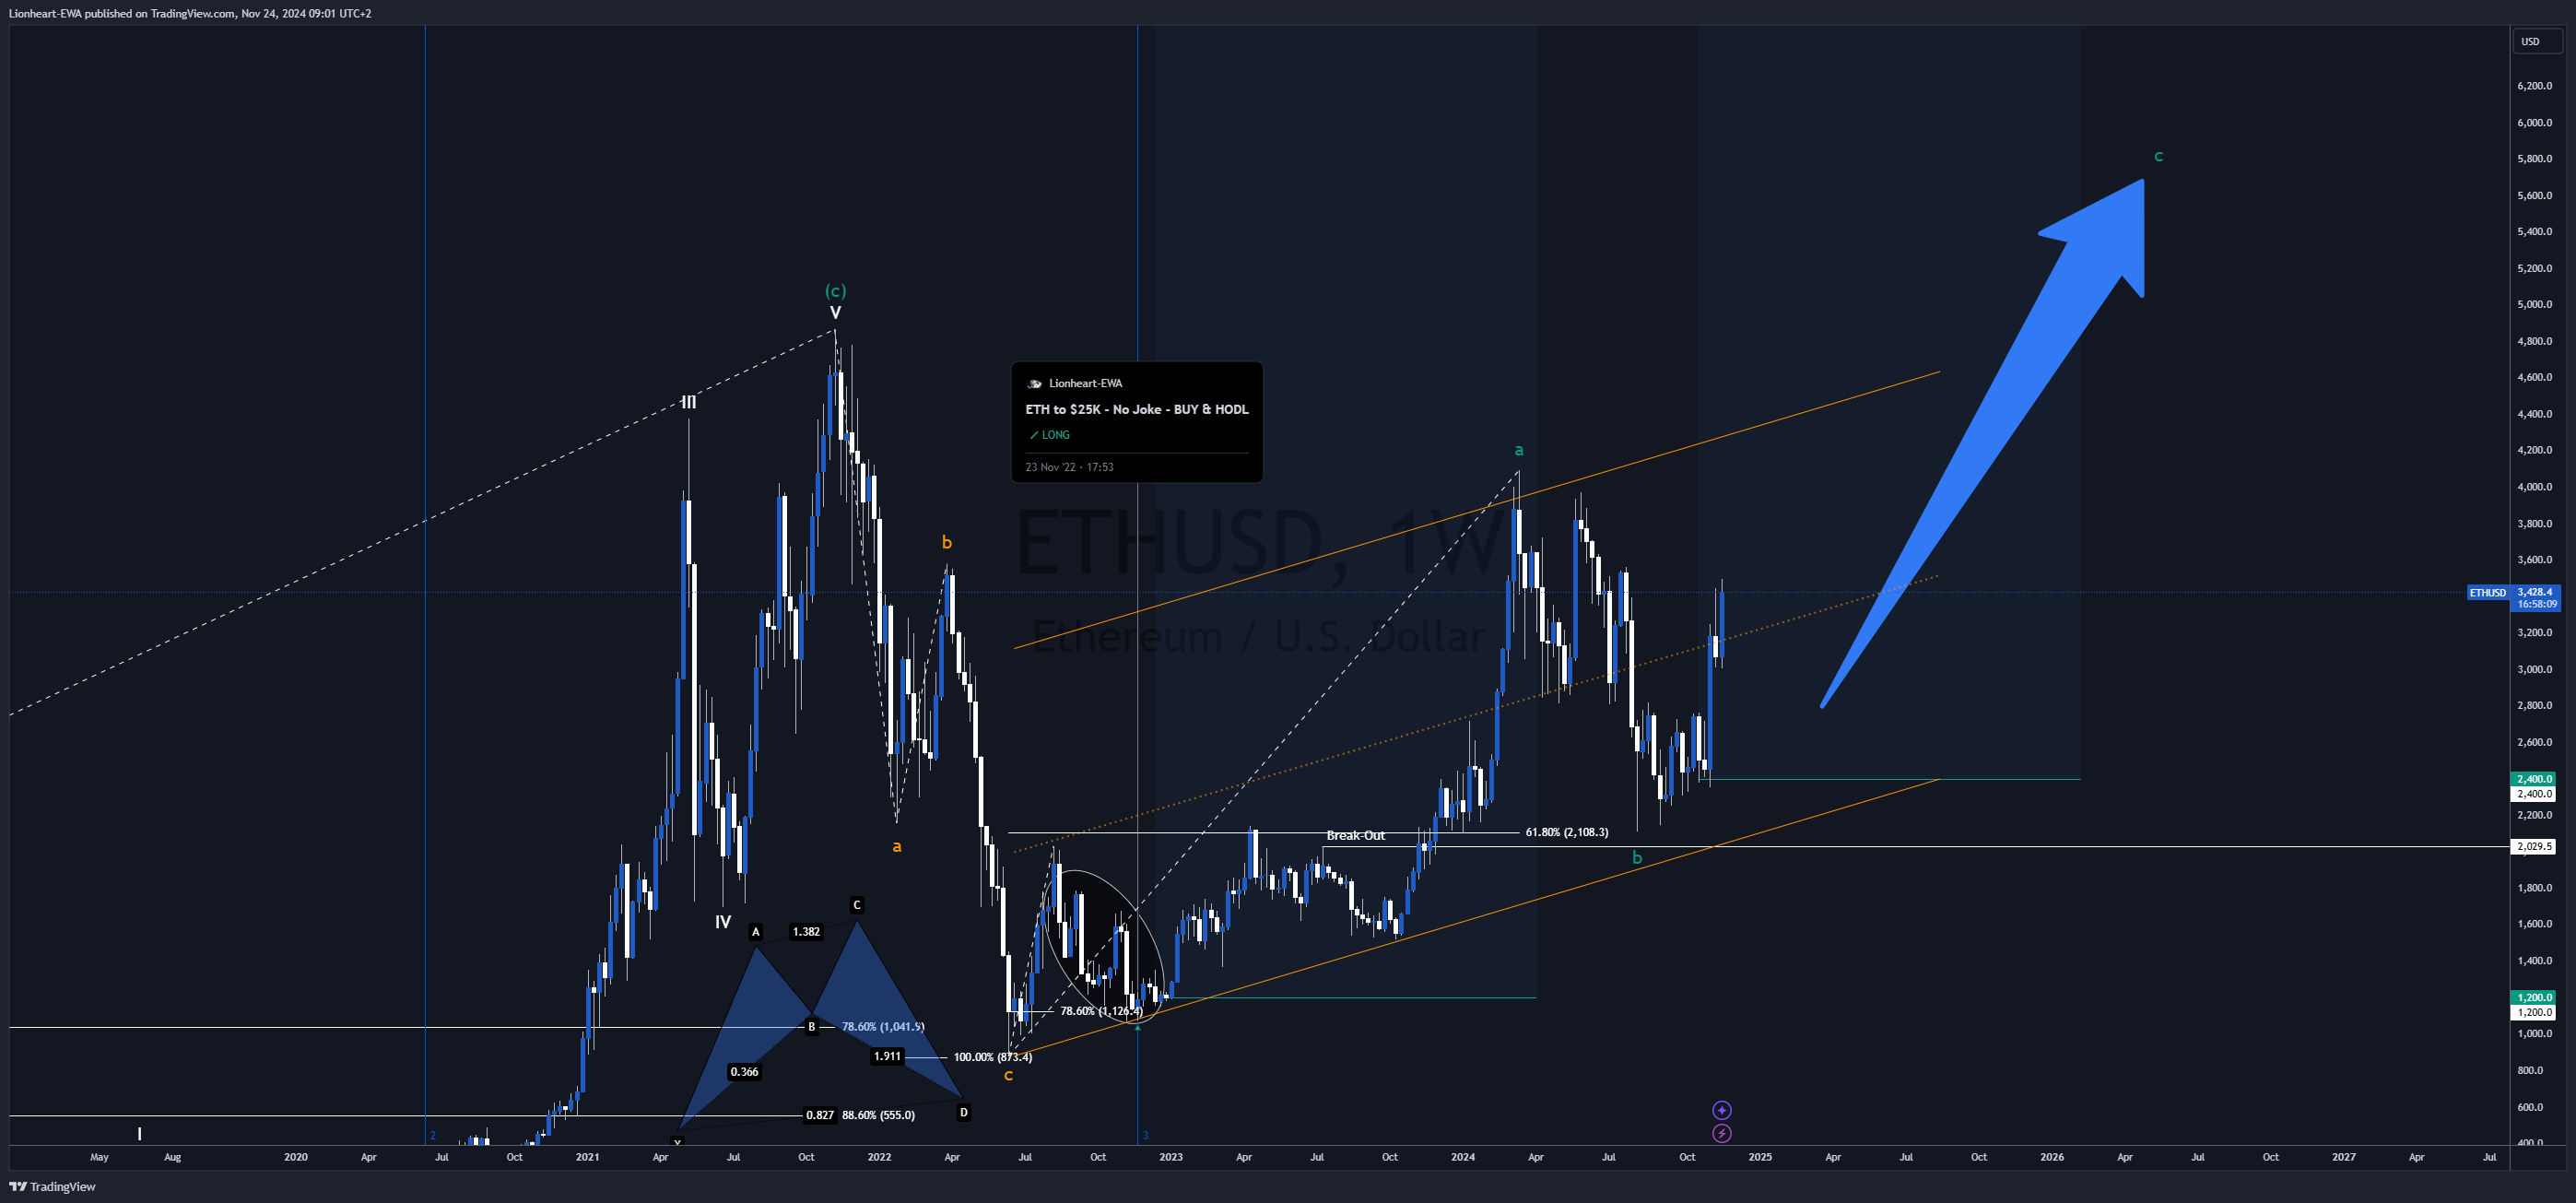2576x1203 pixels.
Task: Click the 2021 label on the time axis
Action: (587, 1157)
